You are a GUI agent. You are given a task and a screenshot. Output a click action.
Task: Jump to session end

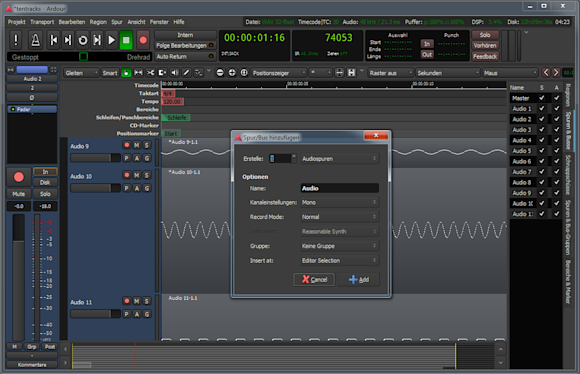[x=68, y=40]
